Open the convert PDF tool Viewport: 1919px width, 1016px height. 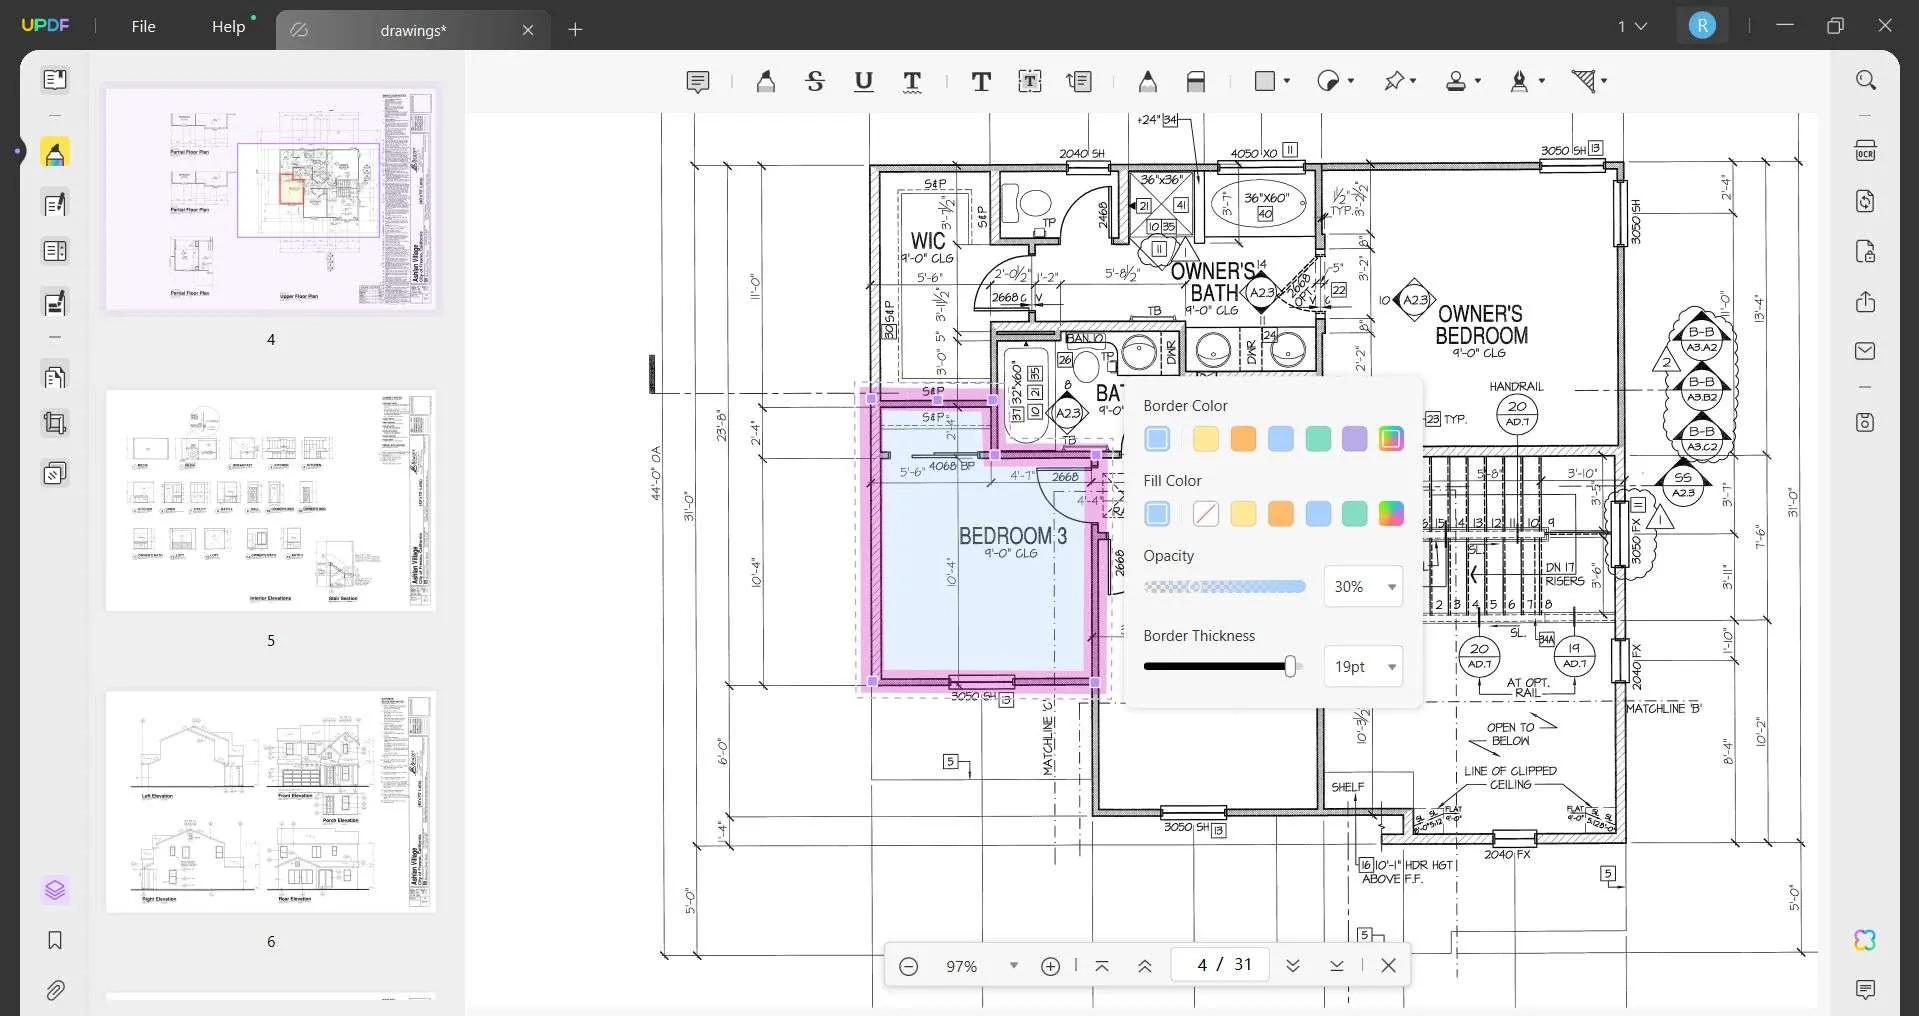coord(1865,201)
